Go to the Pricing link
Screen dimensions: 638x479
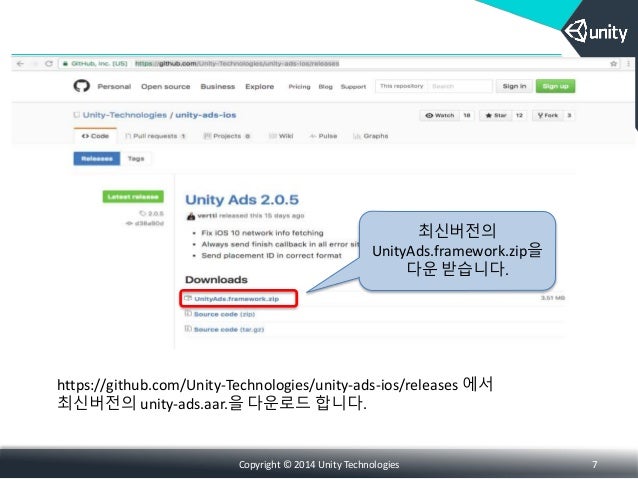point(299,87)
